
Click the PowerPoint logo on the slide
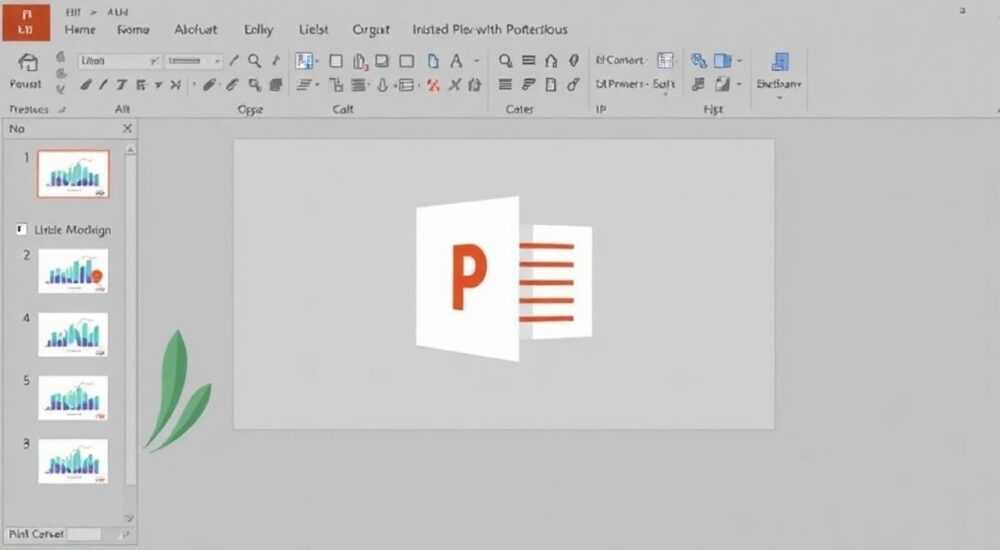coord(504,278)
